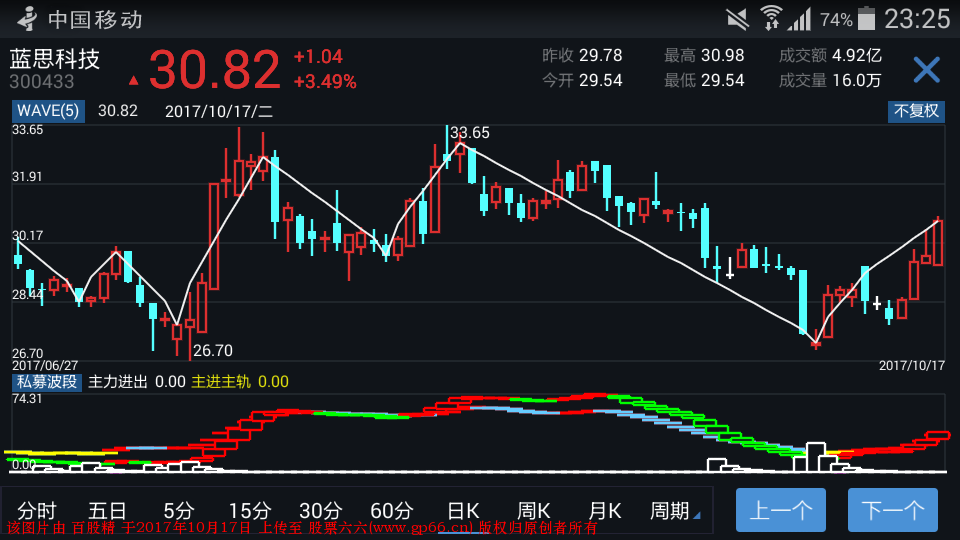960x540 pixels.
Task: Select the 60分 period tab
Action: click(392, 511)
